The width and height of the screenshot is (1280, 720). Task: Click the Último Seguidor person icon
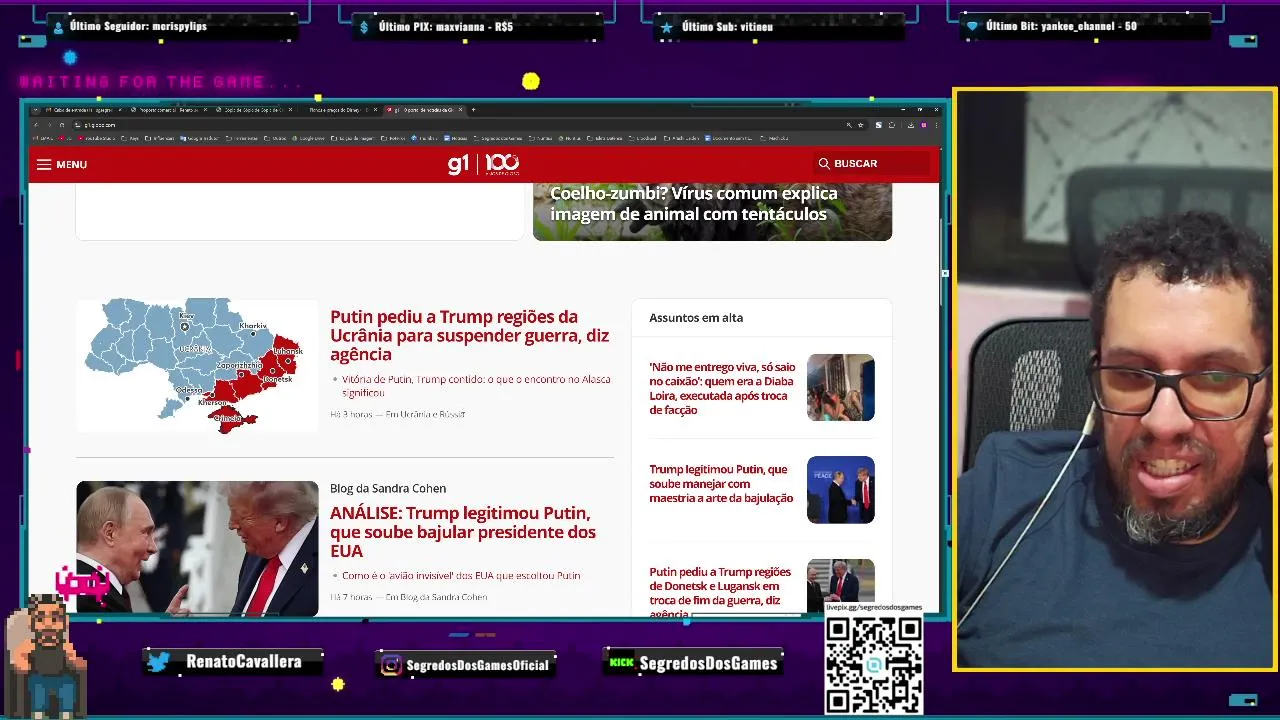[x=58, y=27]
